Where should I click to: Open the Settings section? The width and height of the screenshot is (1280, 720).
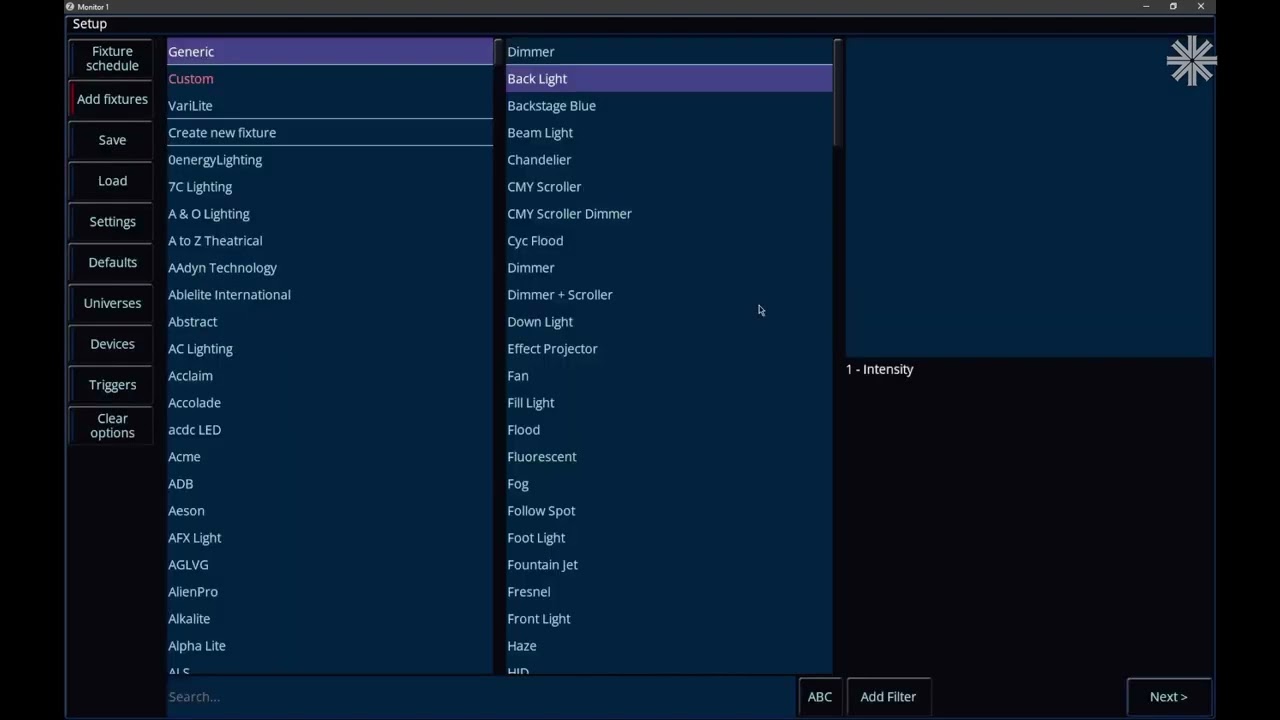[x=112, y=222]
